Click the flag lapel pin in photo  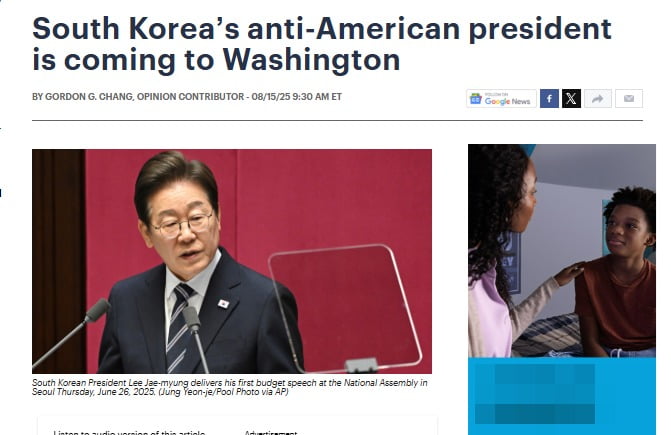coord(223,304)
